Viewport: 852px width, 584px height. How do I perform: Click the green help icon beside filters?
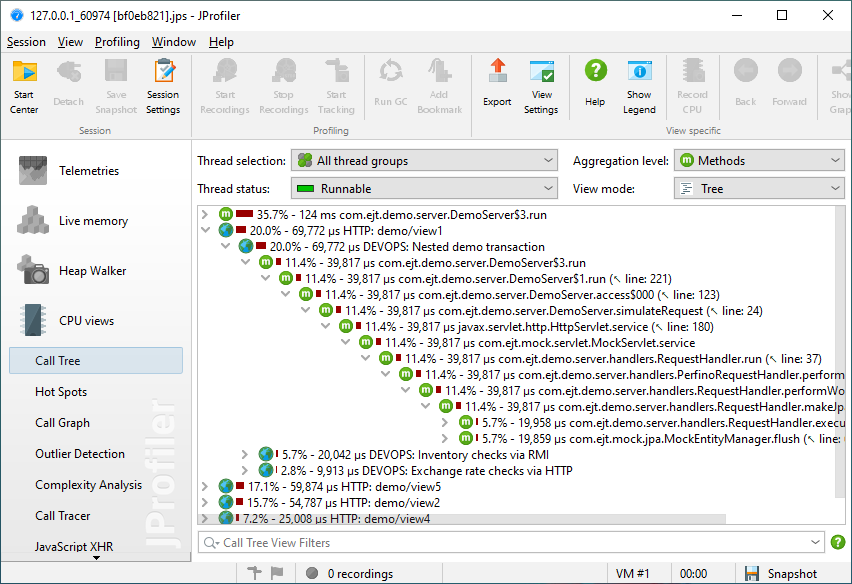pyautogui.click(x=838, y=542)
